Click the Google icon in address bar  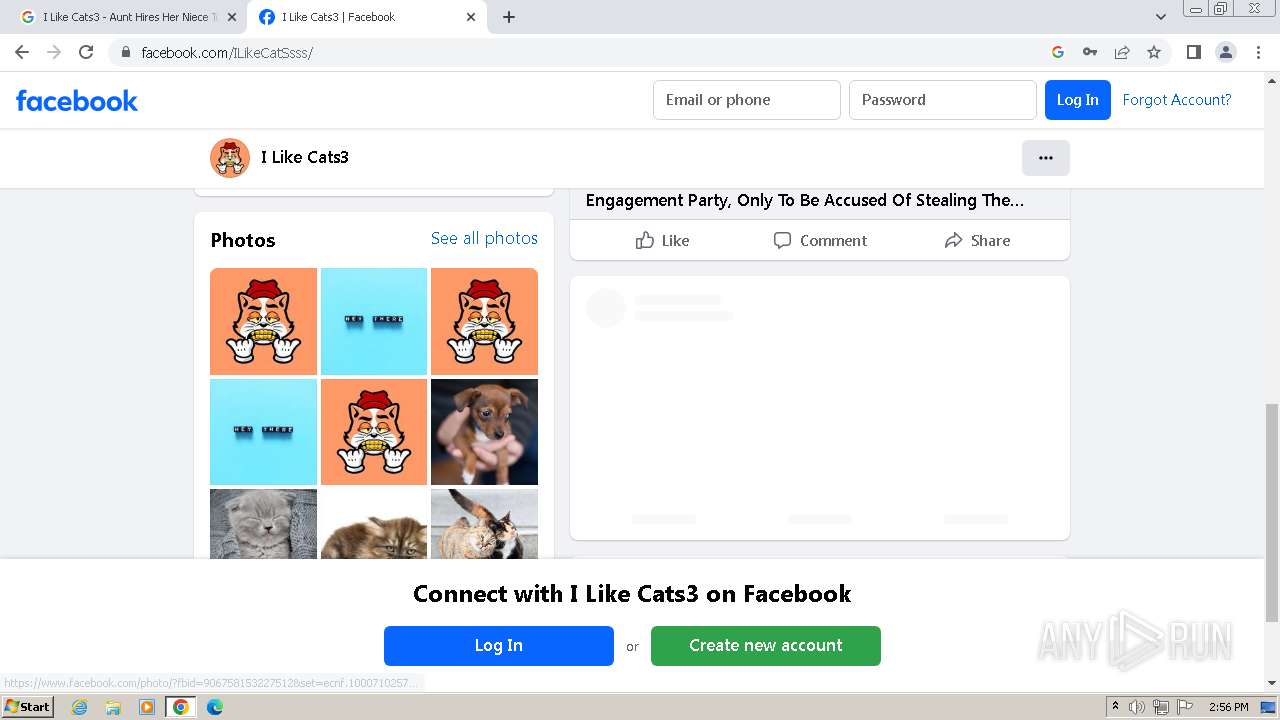coord(1058,52)
